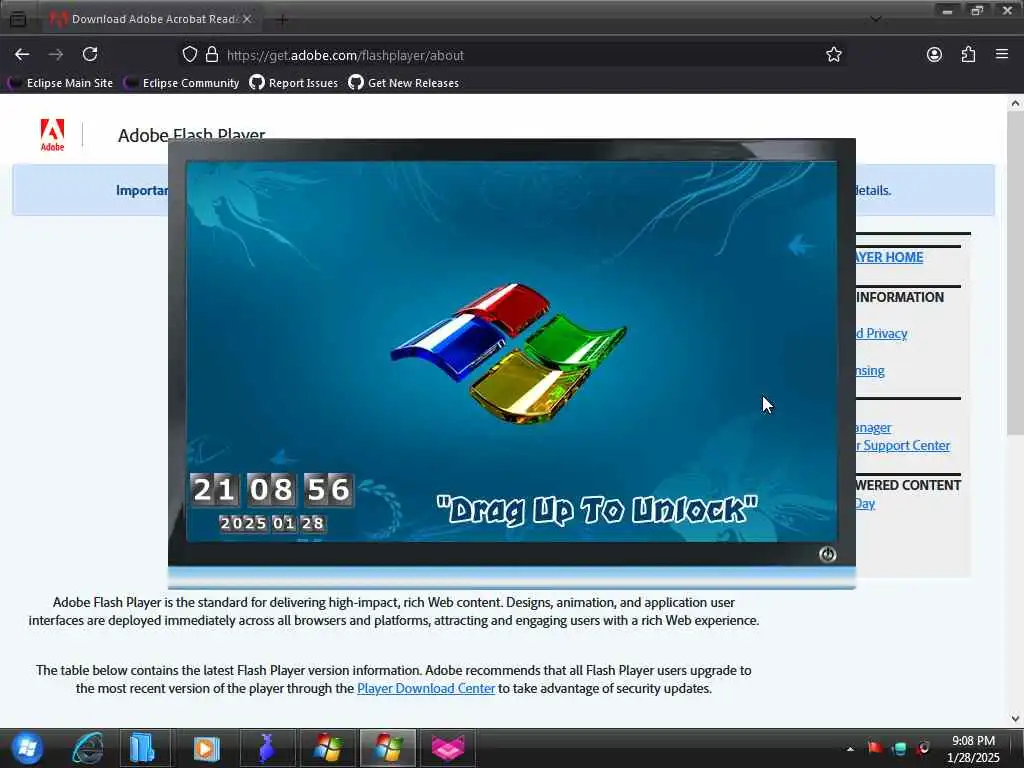Click the Adobe logo

tap(52, 135)
